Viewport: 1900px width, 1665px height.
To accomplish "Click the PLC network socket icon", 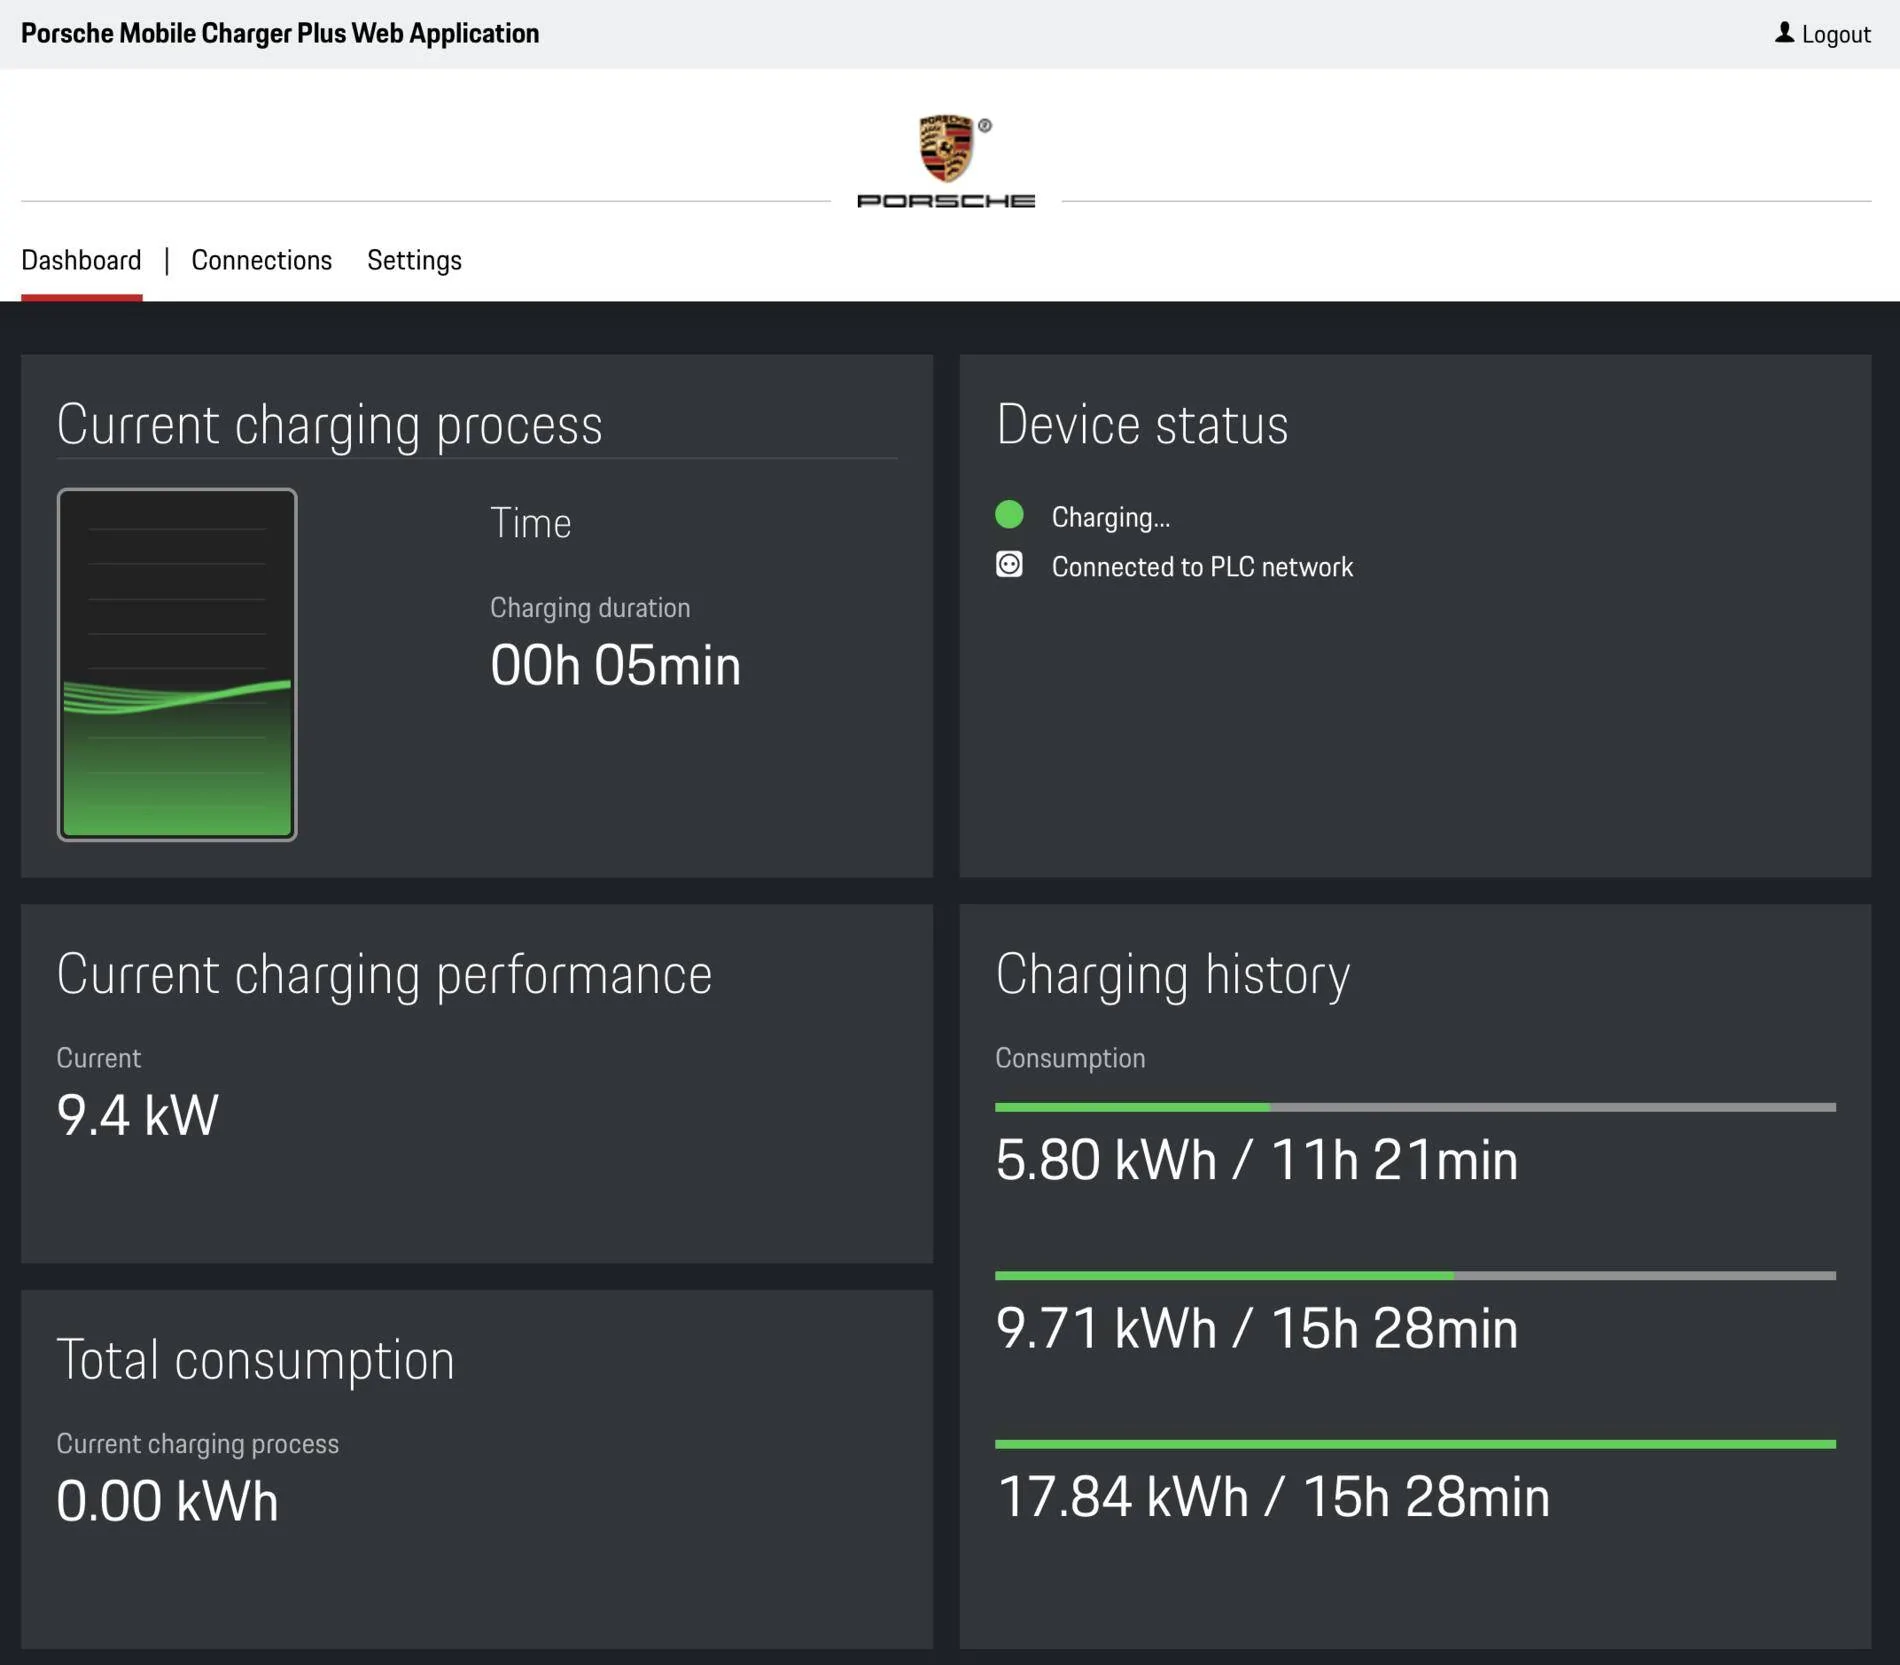I will point(1009,565).
